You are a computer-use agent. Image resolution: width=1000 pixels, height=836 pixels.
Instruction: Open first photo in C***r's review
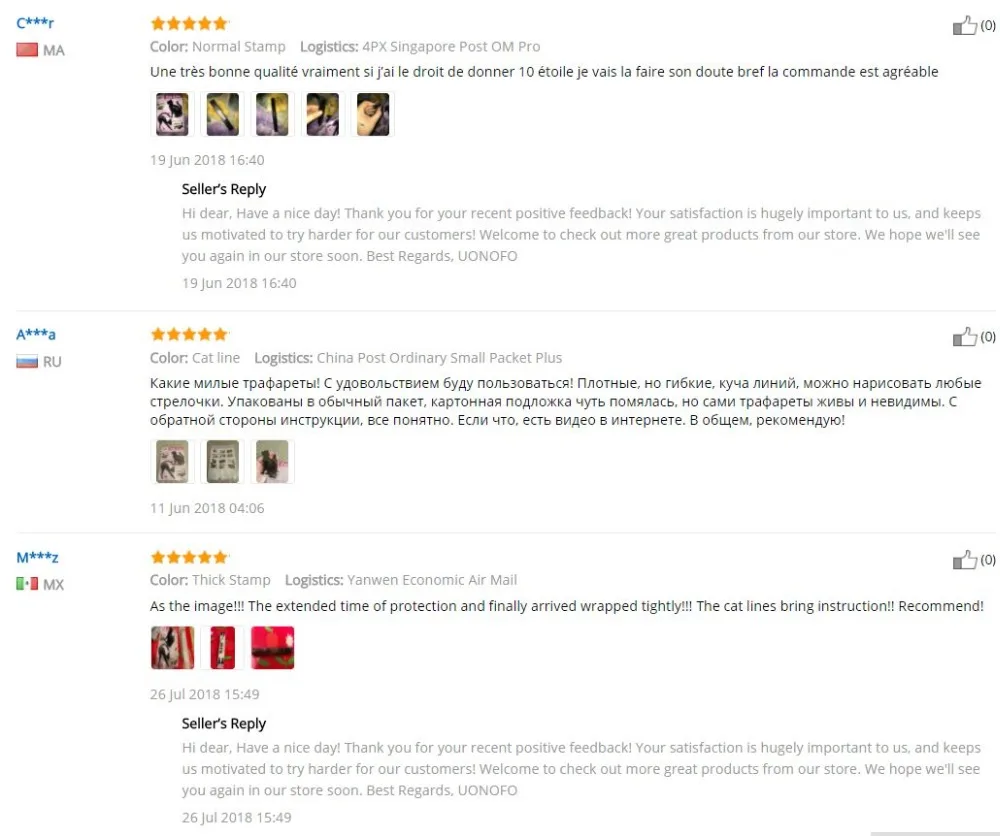(x=172, y=114)
